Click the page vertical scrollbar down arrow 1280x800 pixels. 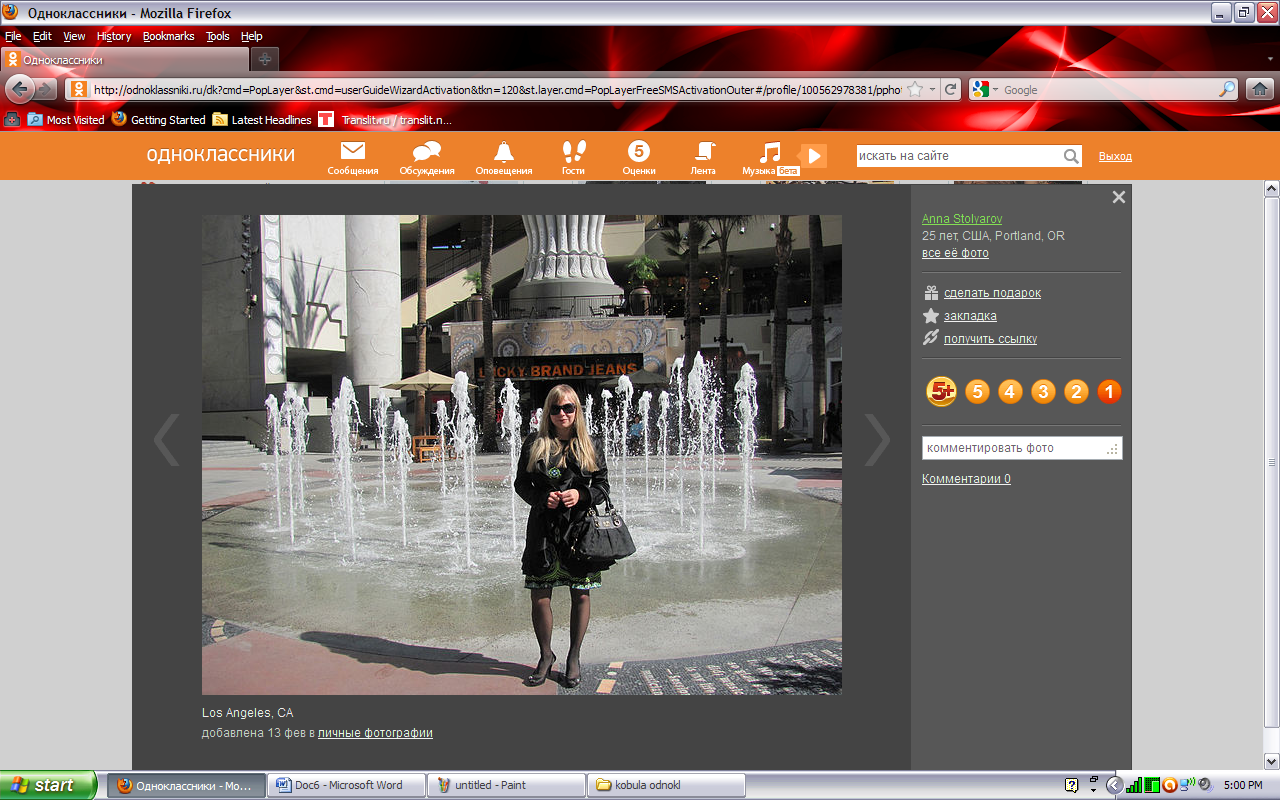(x=1272, y=761)
